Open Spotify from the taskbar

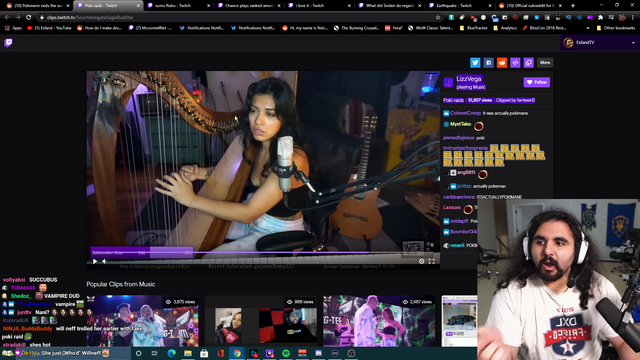click(x=286, y=353)
